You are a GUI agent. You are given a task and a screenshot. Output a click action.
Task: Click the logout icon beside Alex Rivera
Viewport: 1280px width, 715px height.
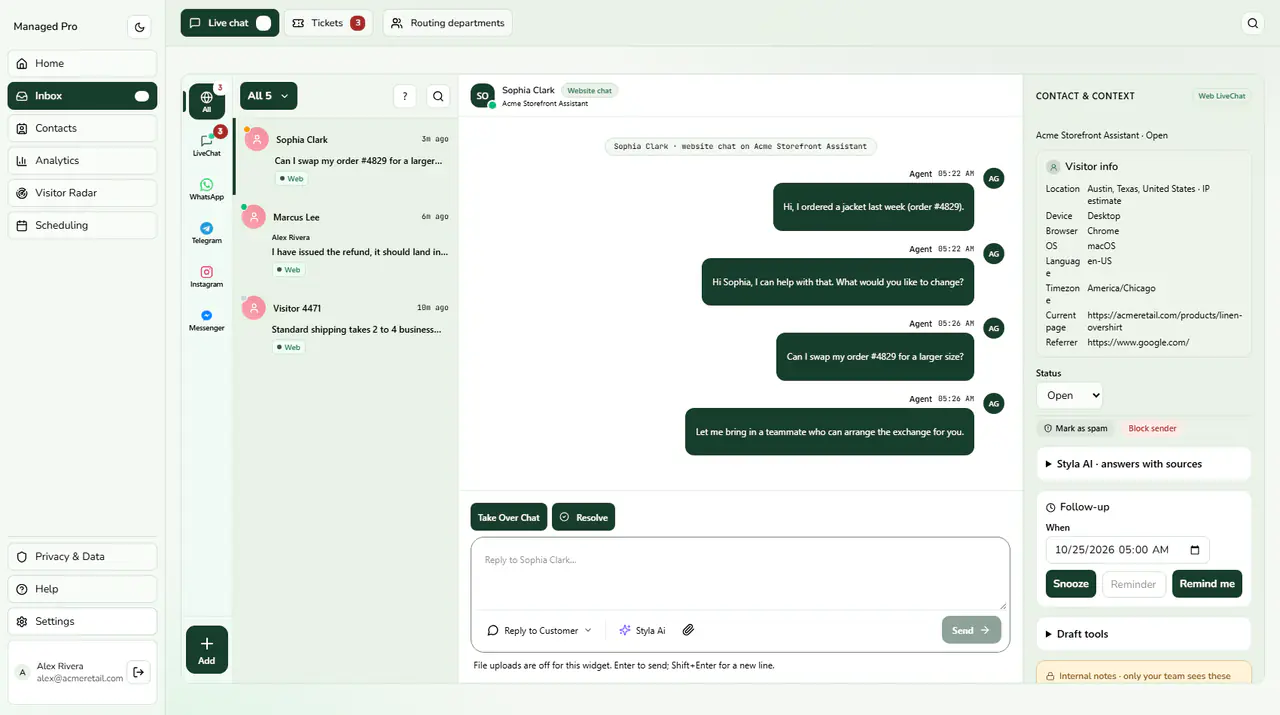pos(139,672)
